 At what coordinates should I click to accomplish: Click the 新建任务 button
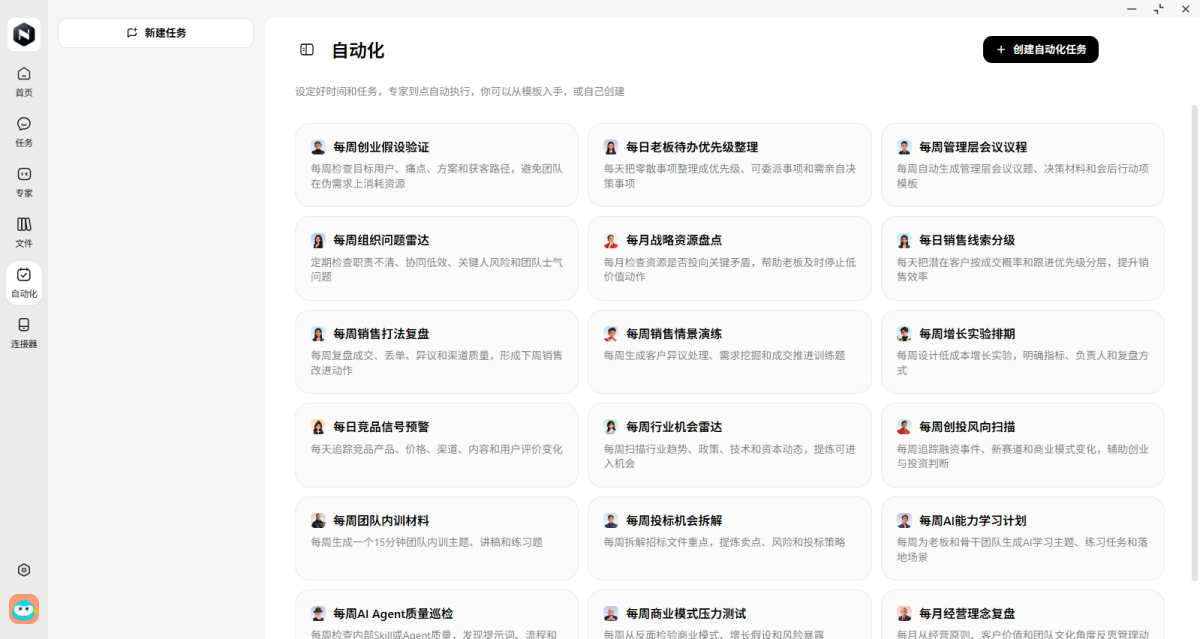pos(156,33)
